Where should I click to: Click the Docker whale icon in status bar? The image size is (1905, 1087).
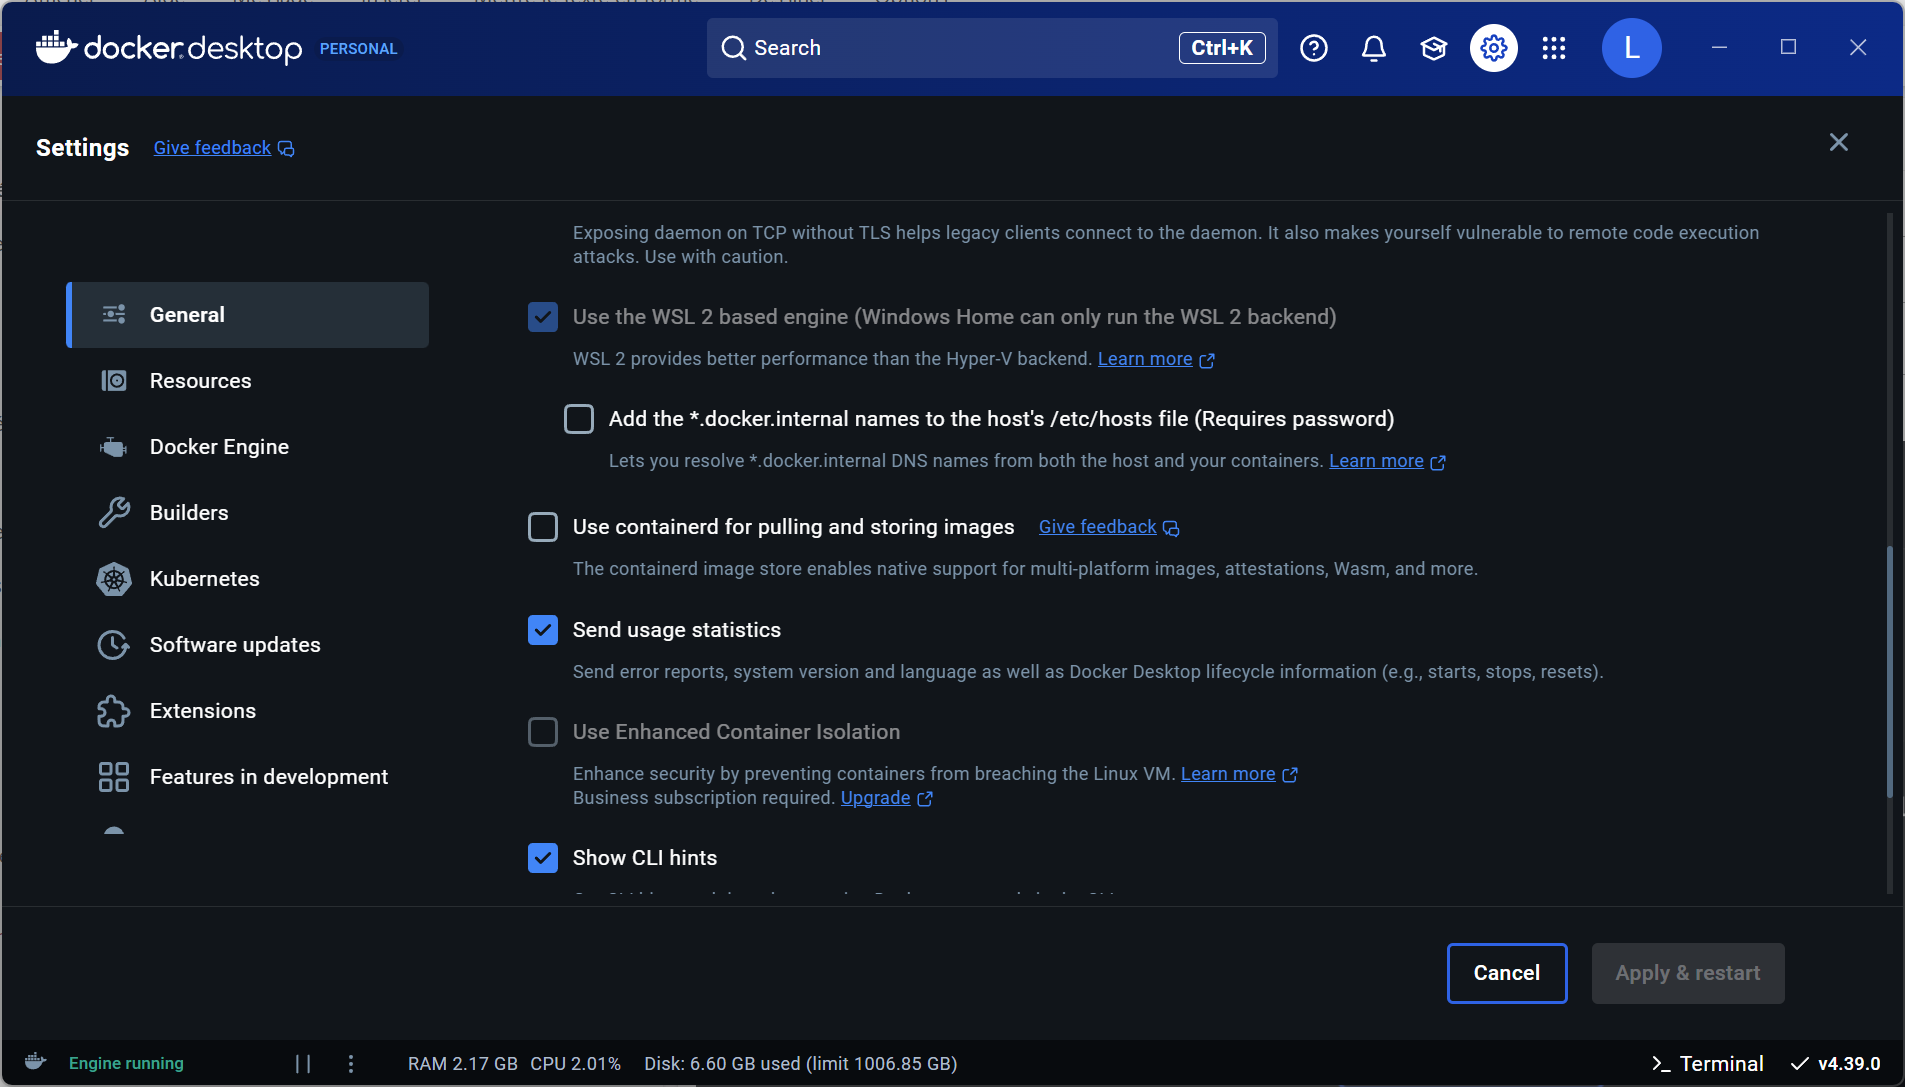pyautogui.click(x=36, y=1062)
